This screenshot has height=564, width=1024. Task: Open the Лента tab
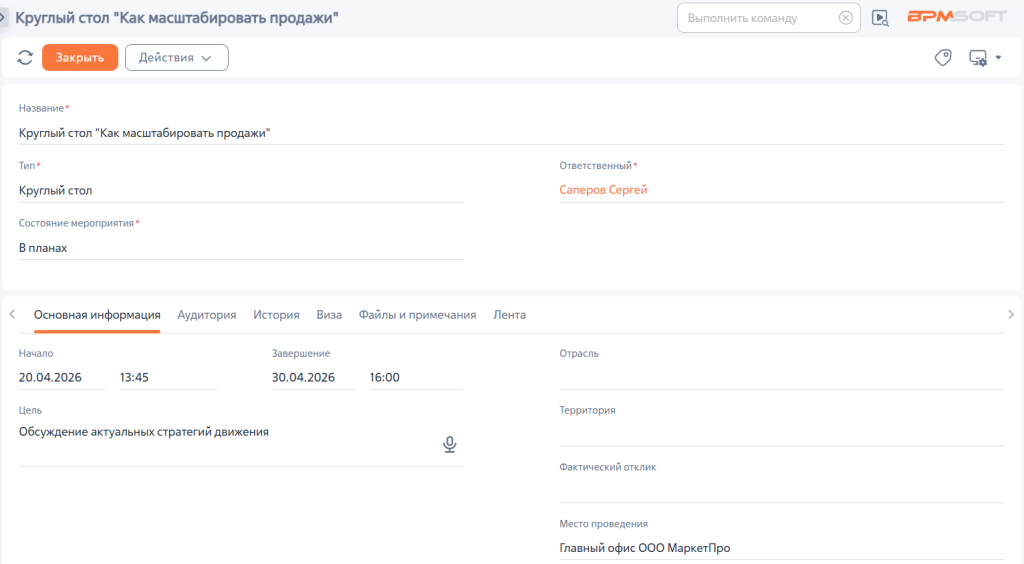[509, 315]
